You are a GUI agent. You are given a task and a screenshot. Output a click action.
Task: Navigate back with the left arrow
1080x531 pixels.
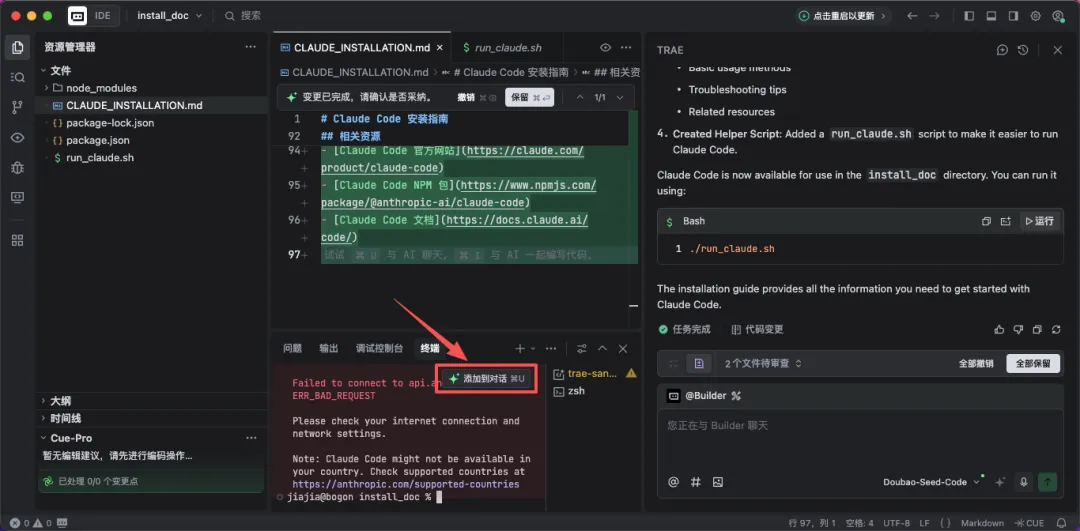pos(913,16)
